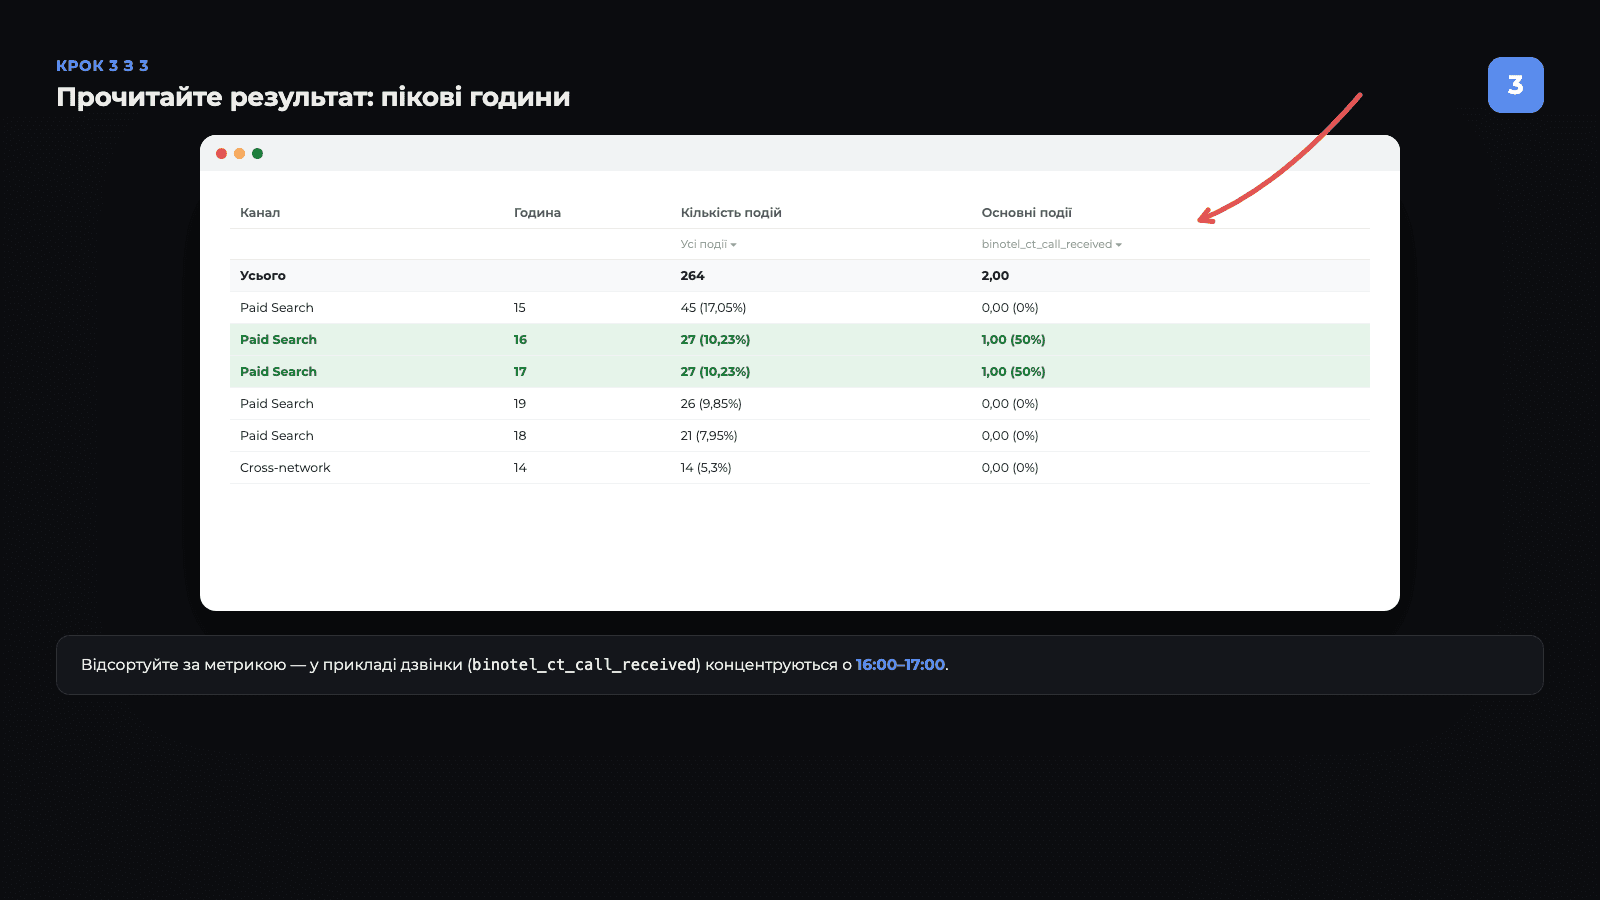The height and width of the screenshot is (900, 1600).
Task: Click the green window dot
Action: [x=257, y=153]
